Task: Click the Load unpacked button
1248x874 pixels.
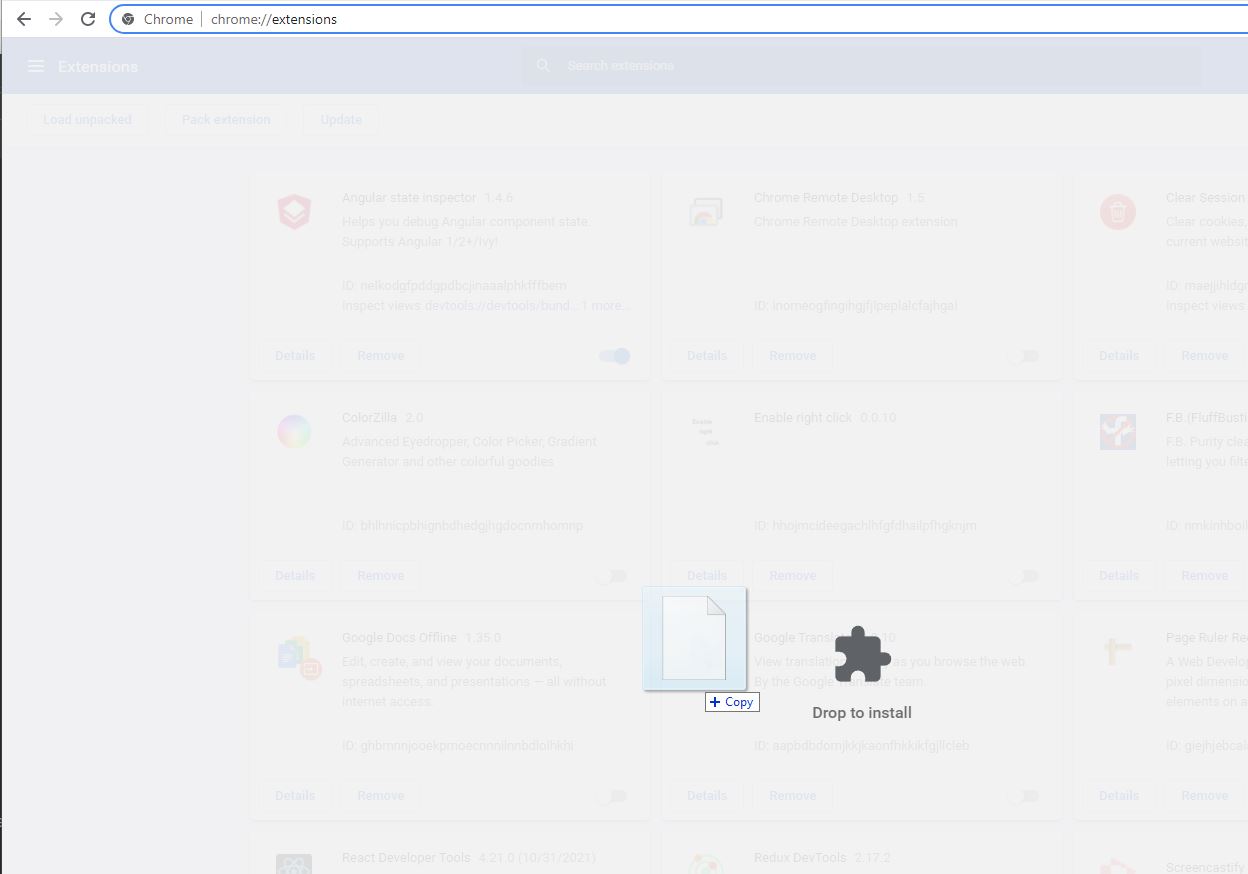Action: pyautogui.click(x=87, y=120)
